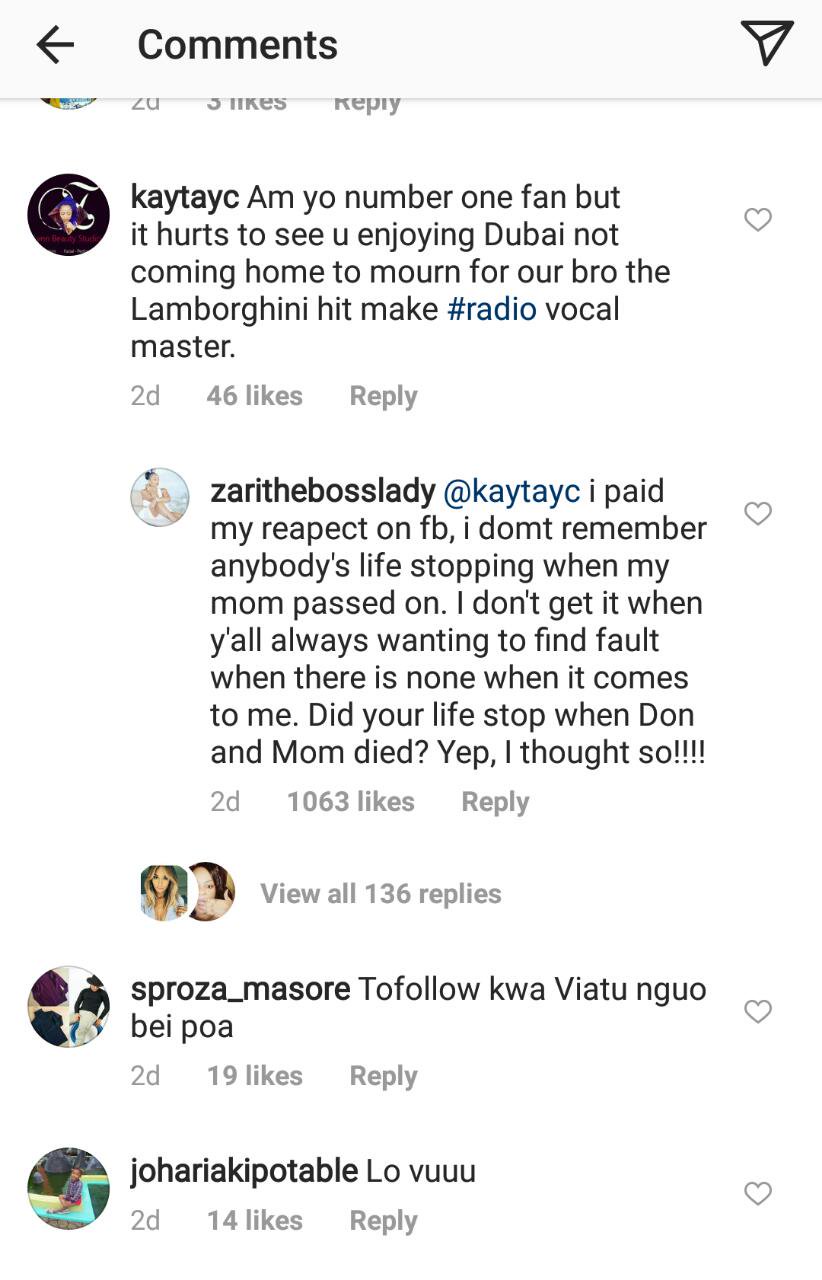Screen dimensions: 822x1280
Task: Reply to sproza_masore's comment
Action: coord(383,1076)
